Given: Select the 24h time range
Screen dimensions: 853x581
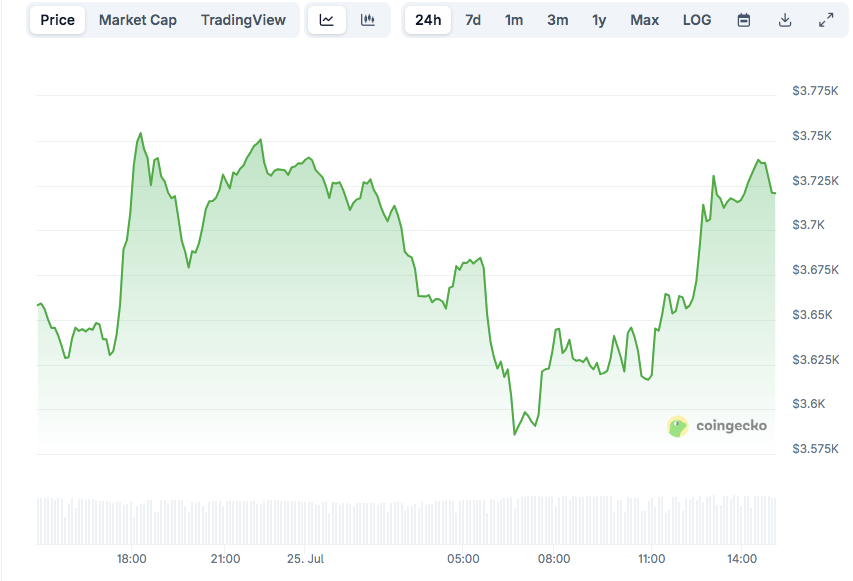Looking at the screenshot, I should point(428,20).
